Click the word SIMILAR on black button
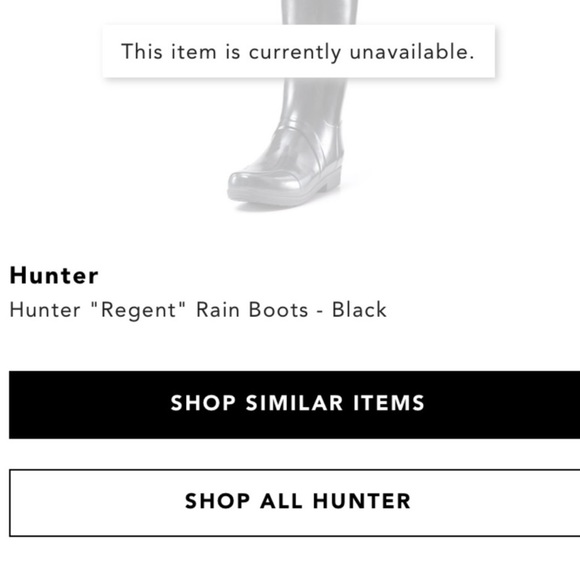The image size is (580, 580). click(294, 403)
